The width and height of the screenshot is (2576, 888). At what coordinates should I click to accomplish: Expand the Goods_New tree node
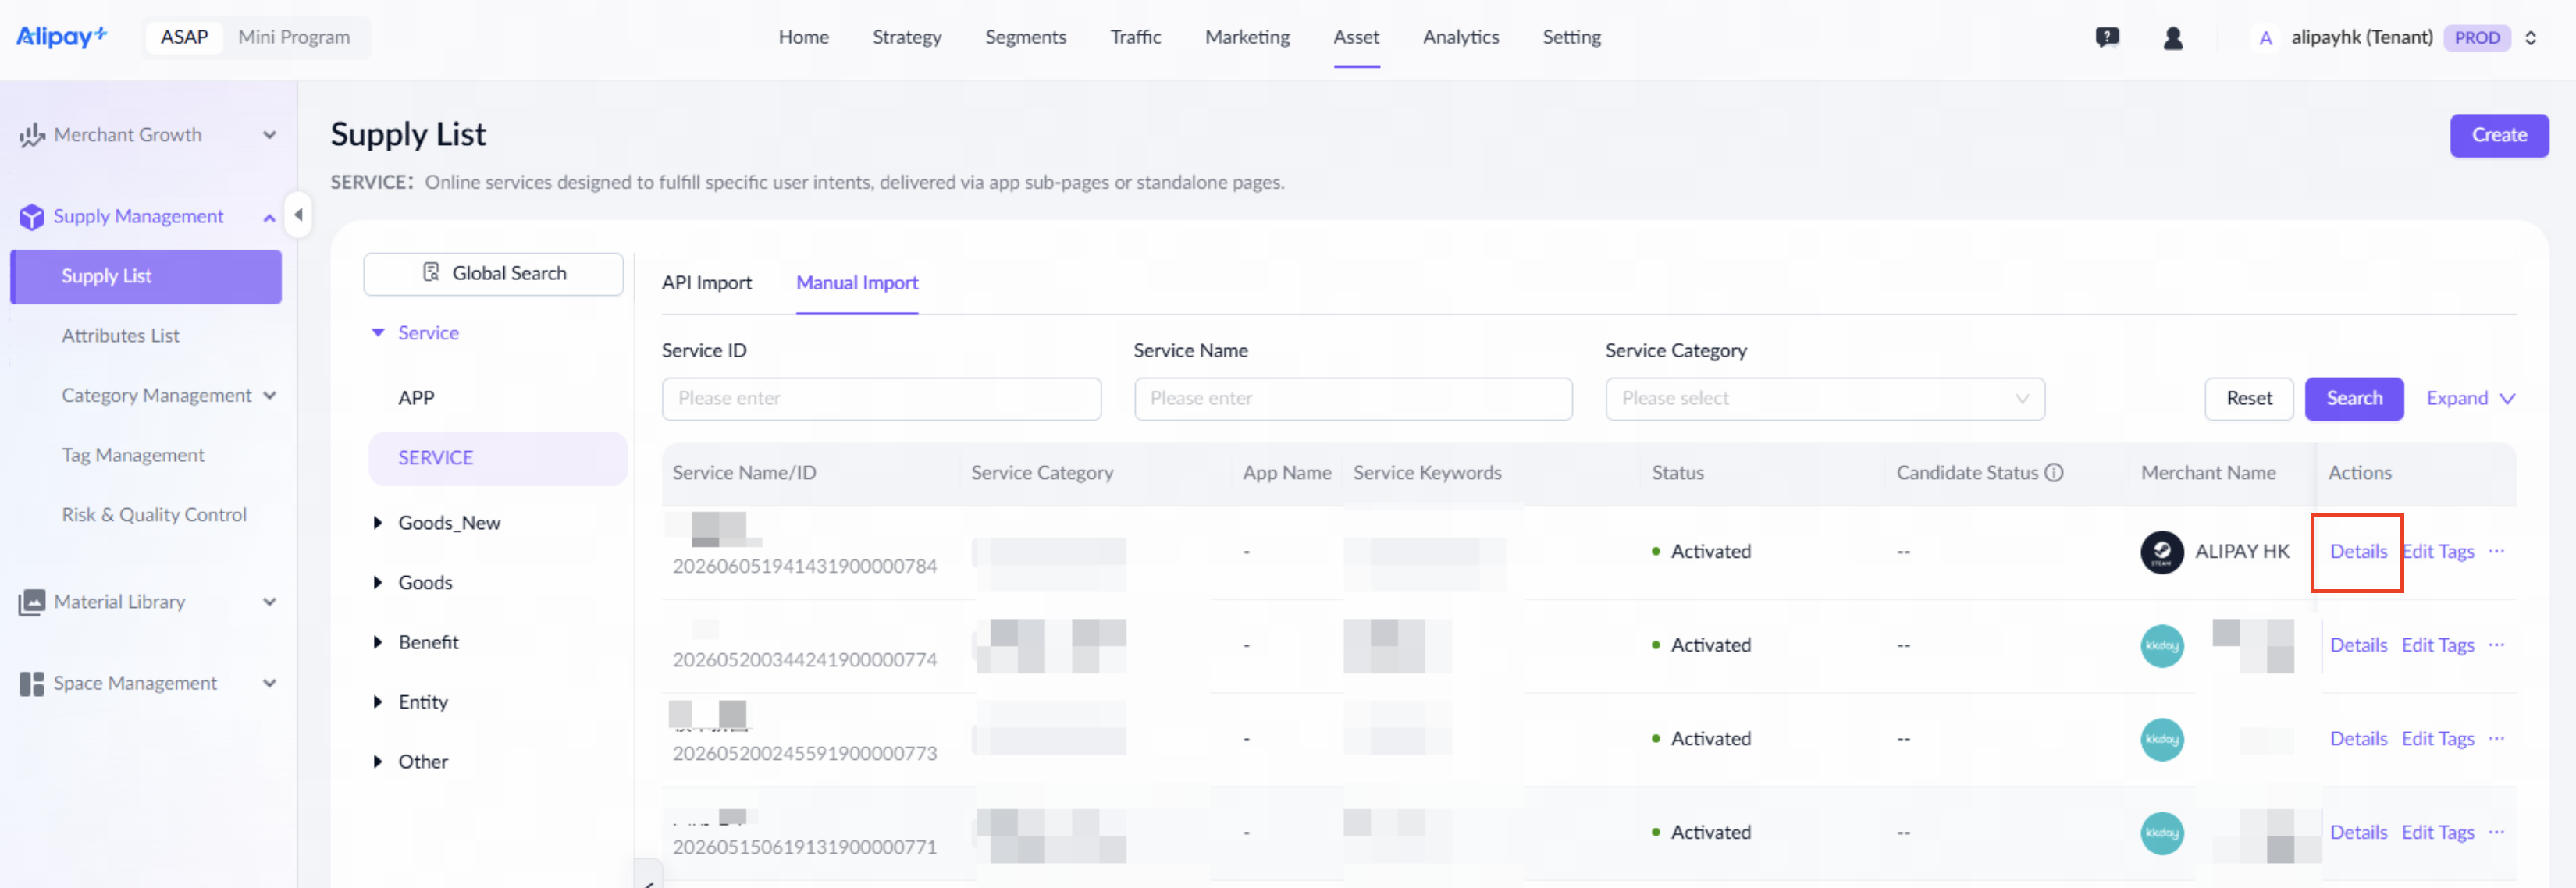coord(378,523)
